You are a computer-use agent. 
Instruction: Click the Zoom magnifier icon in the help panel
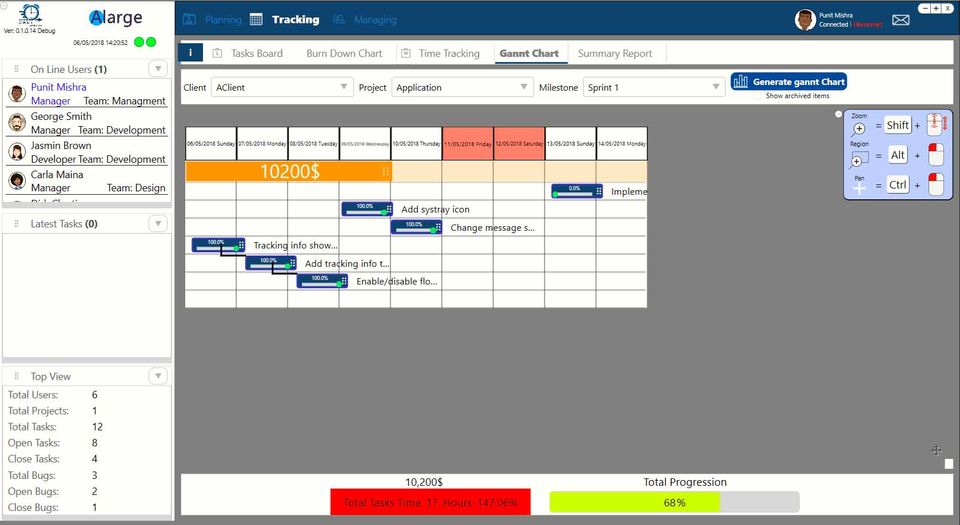859,128
